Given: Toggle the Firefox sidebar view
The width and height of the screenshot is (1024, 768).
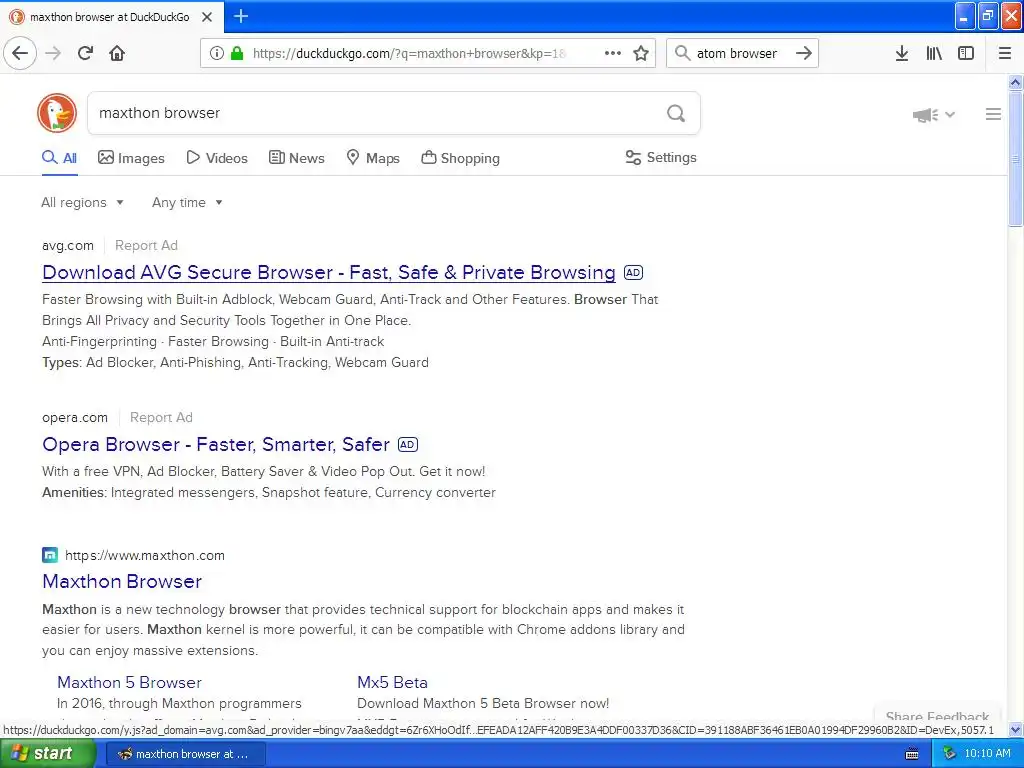Looking at the screenshot, I should coord(966,53).
